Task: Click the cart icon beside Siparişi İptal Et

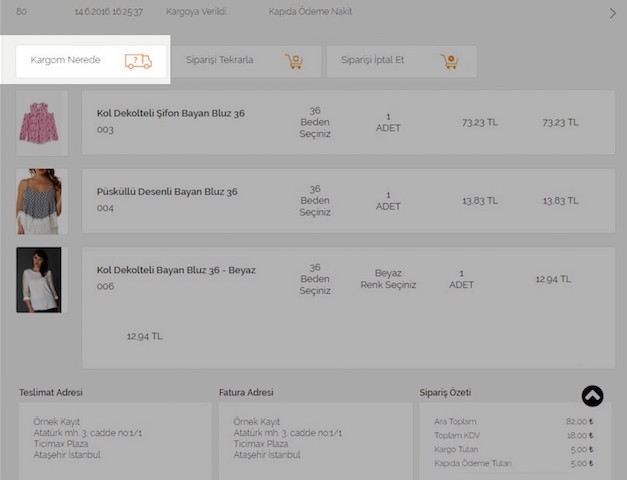Action: point(450,61)
